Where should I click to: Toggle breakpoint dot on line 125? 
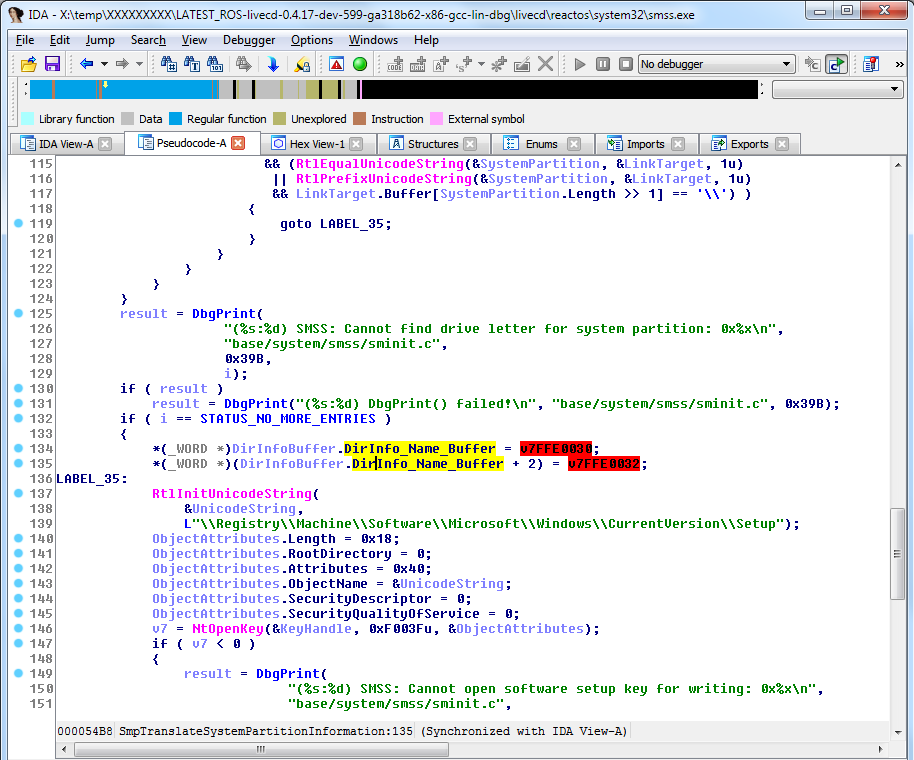18,313
